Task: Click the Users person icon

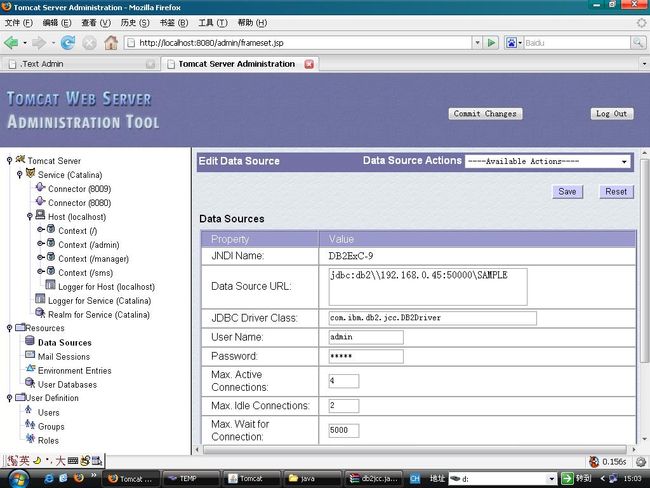Action: (29, 410)
